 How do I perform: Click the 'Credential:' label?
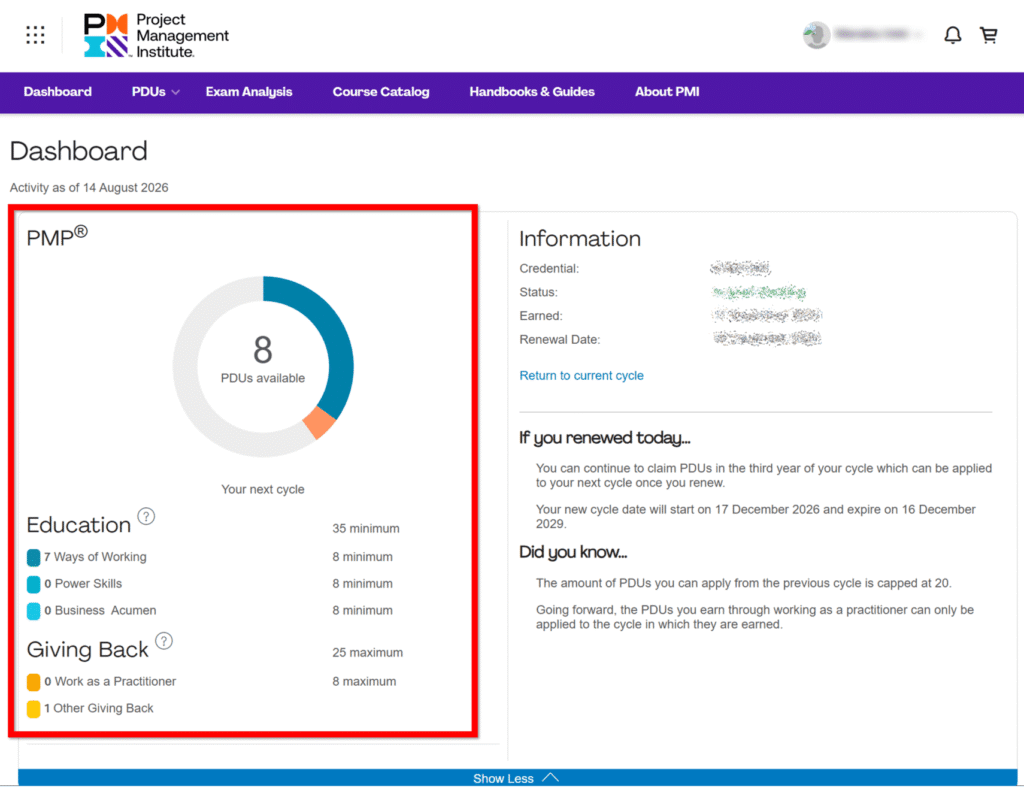(x=549, y=268)
